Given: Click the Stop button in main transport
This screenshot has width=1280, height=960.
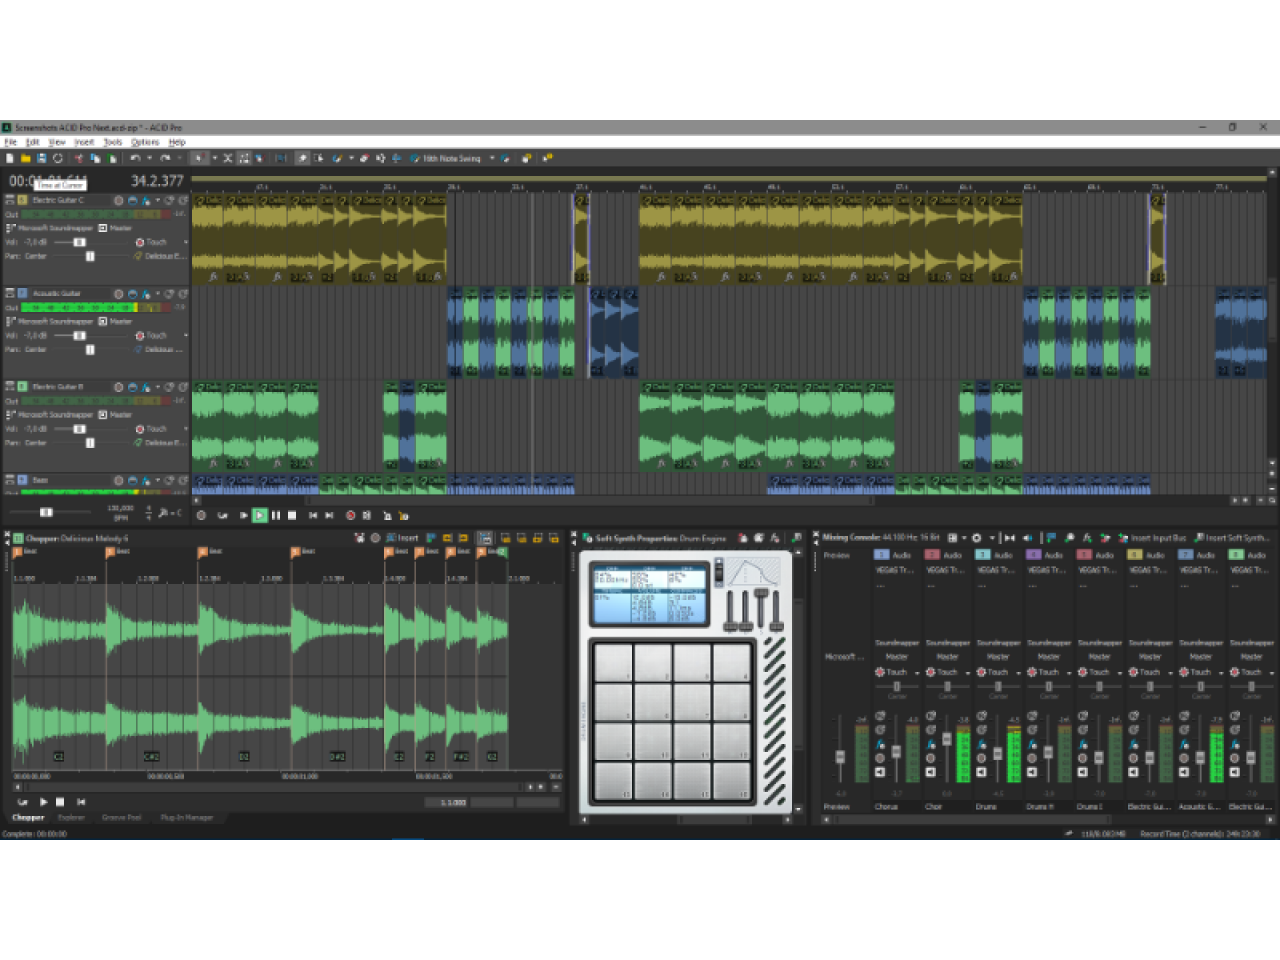Looking at the screenshot, I should 292,515.
